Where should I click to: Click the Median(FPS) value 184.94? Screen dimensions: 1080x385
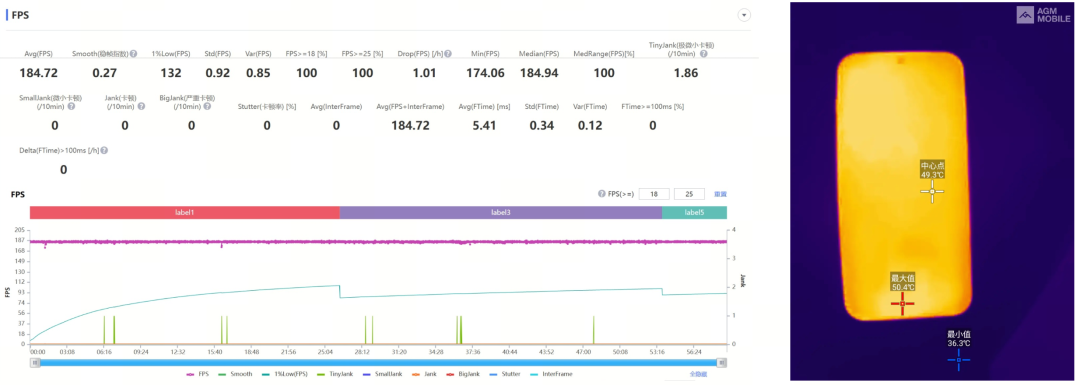point(540,72)
